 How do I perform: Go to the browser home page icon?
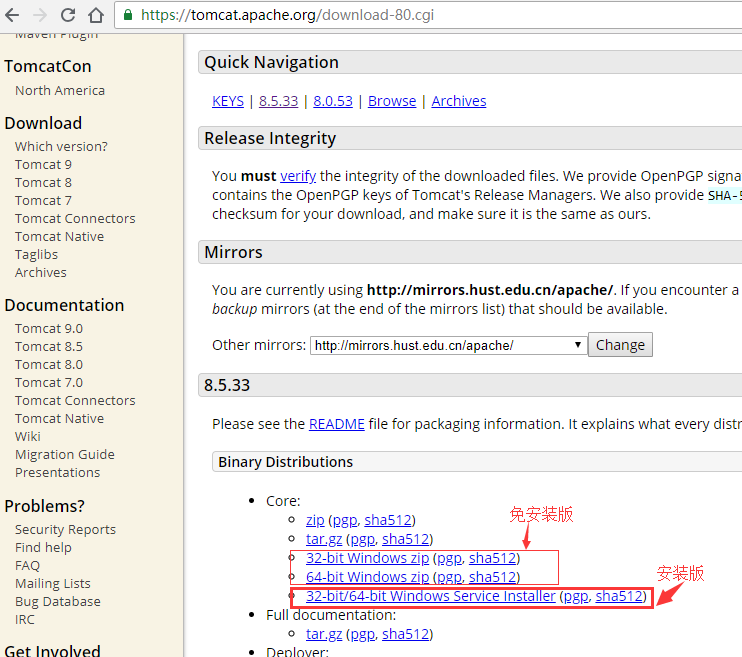click(96, 15)
